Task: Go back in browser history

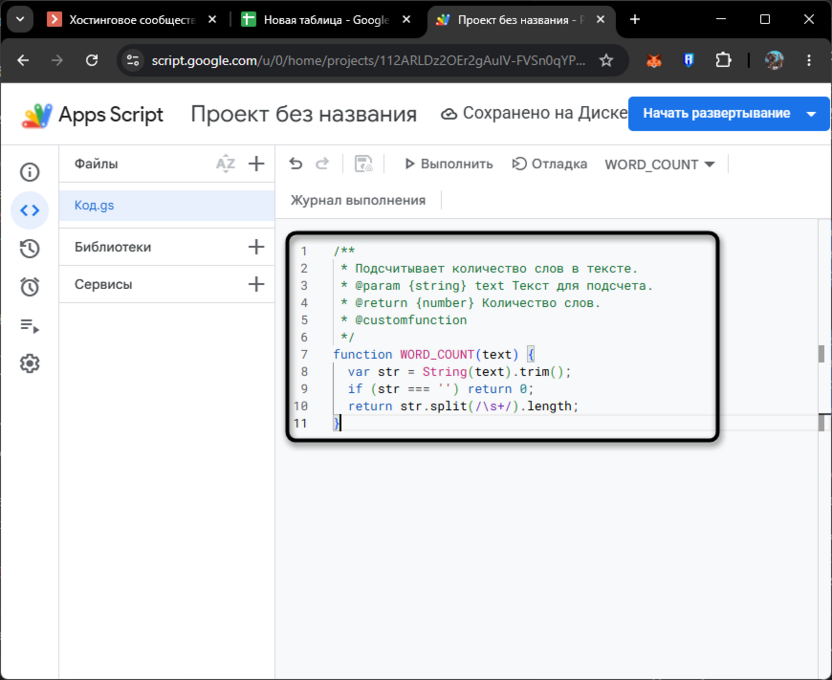Action: (23, 60)
